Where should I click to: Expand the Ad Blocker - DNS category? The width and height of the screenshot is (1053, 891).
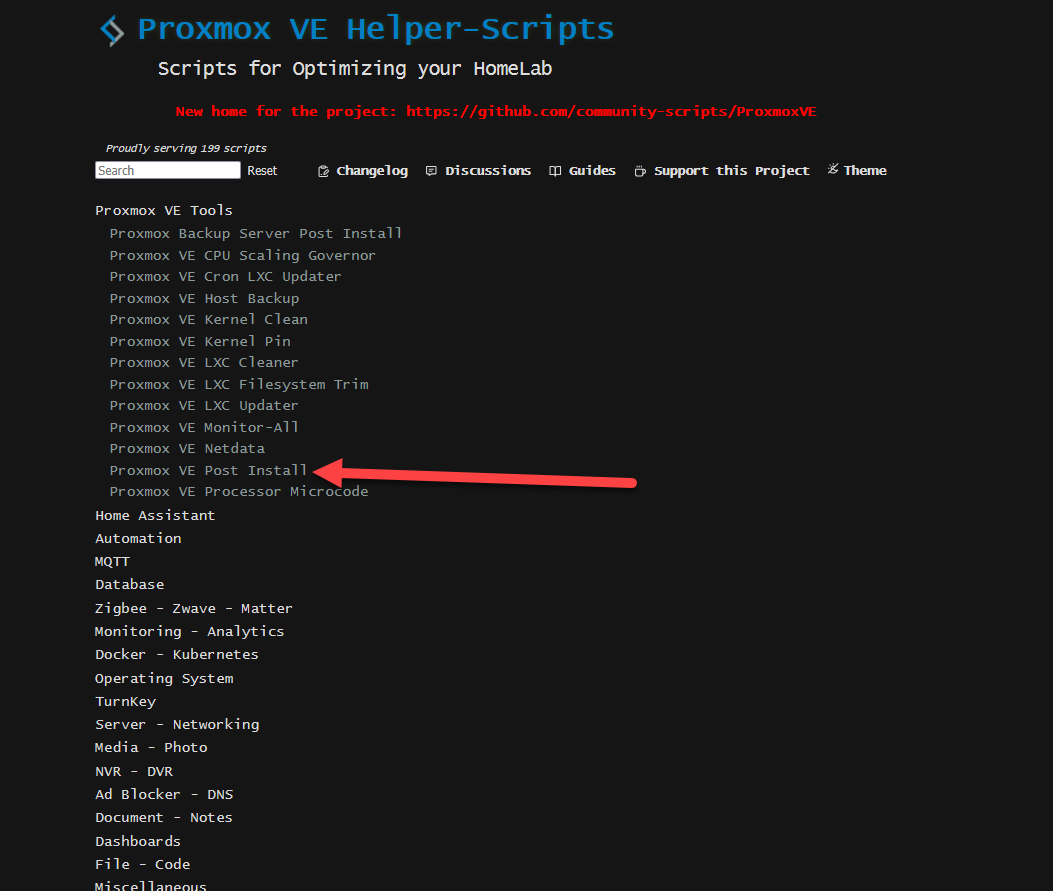tap(164, 794)
